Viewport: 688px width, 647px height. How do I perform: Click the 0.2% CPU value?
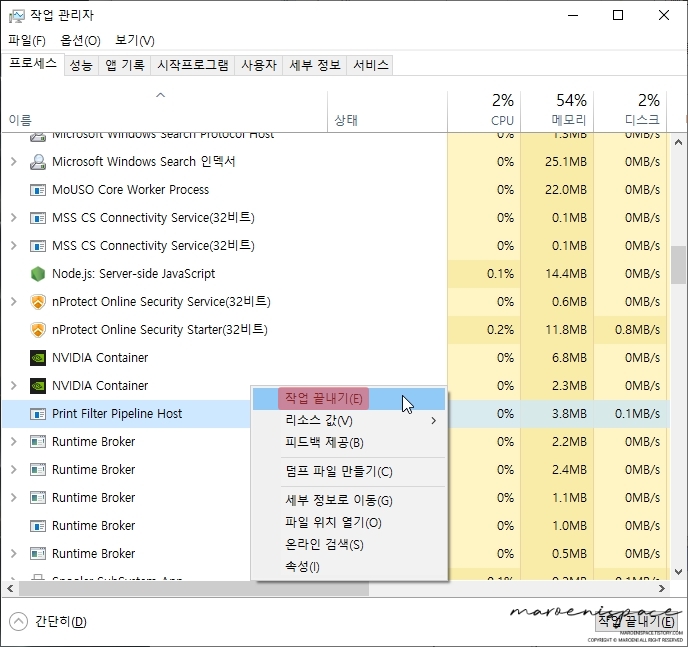pos(500,330)
